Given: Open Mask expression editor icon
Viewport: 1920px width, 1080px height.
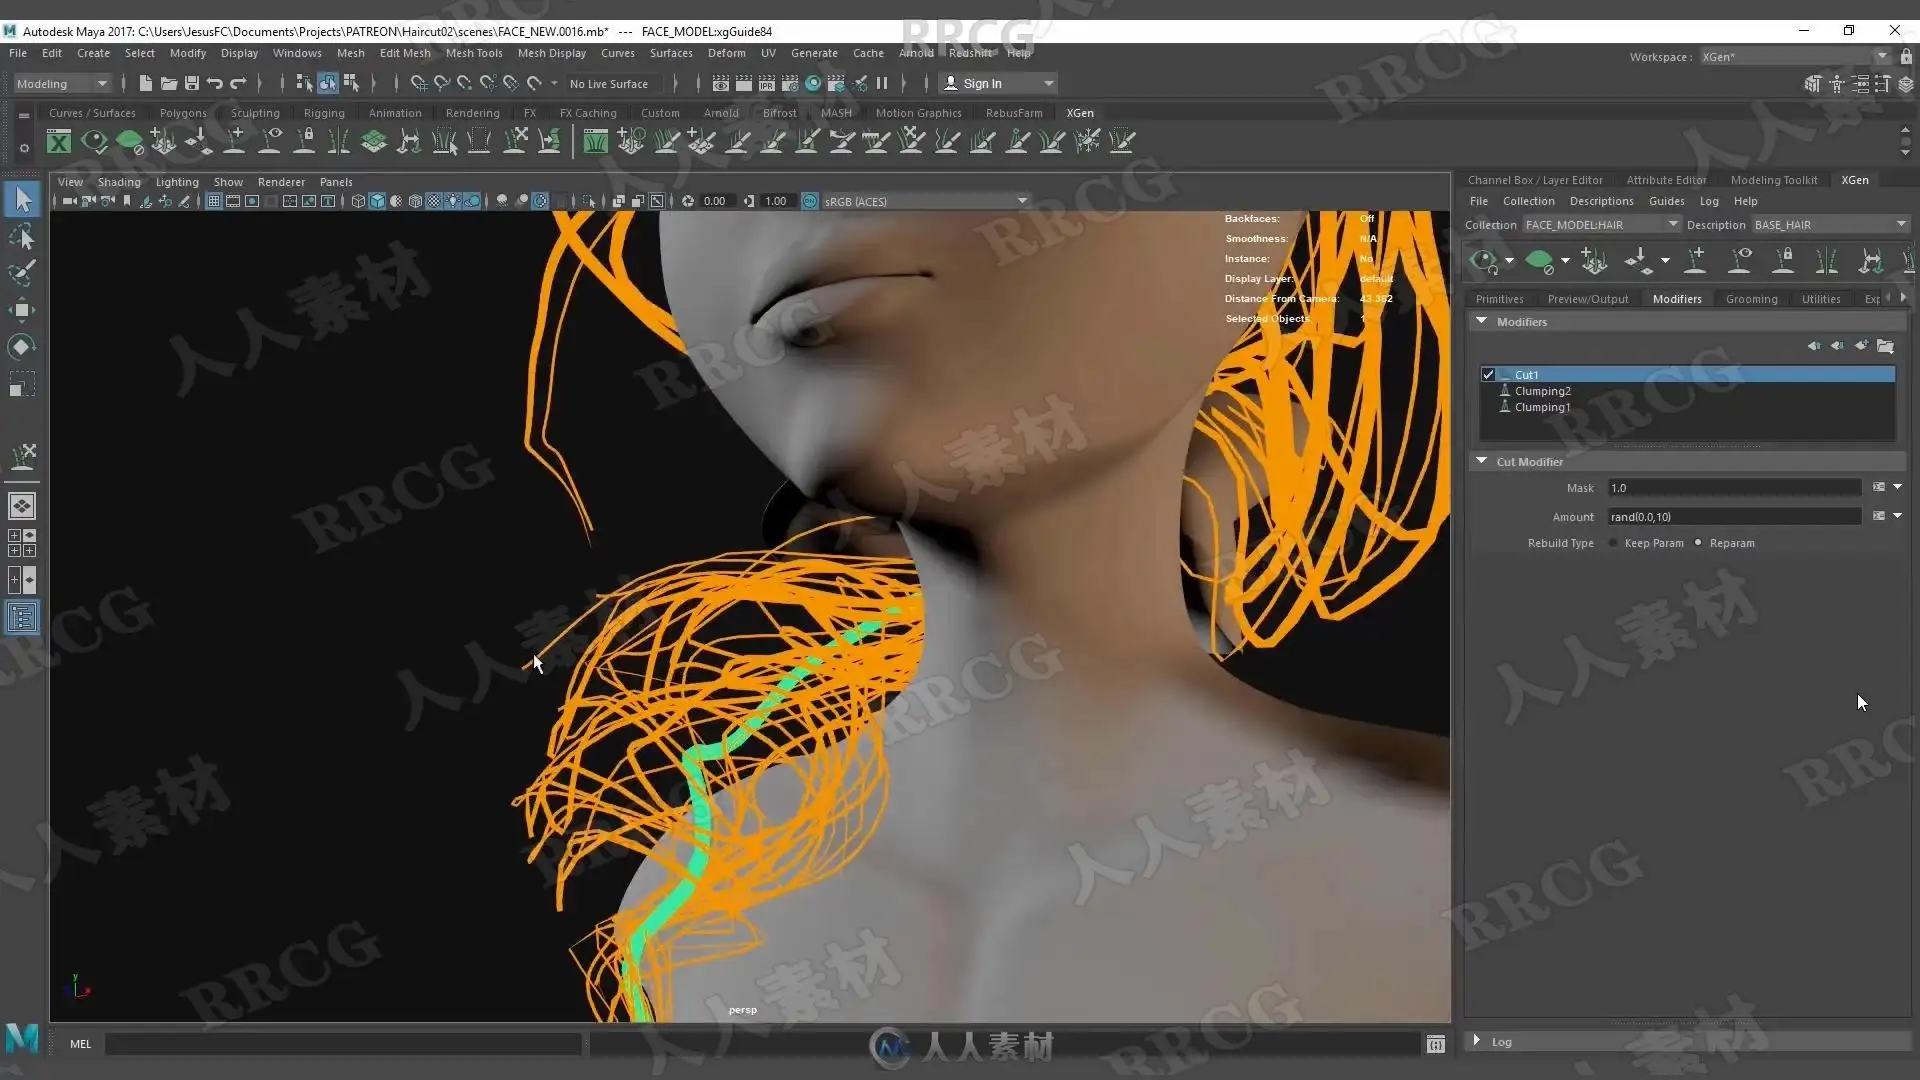Looking at the screenshot, I should 1878,487.
